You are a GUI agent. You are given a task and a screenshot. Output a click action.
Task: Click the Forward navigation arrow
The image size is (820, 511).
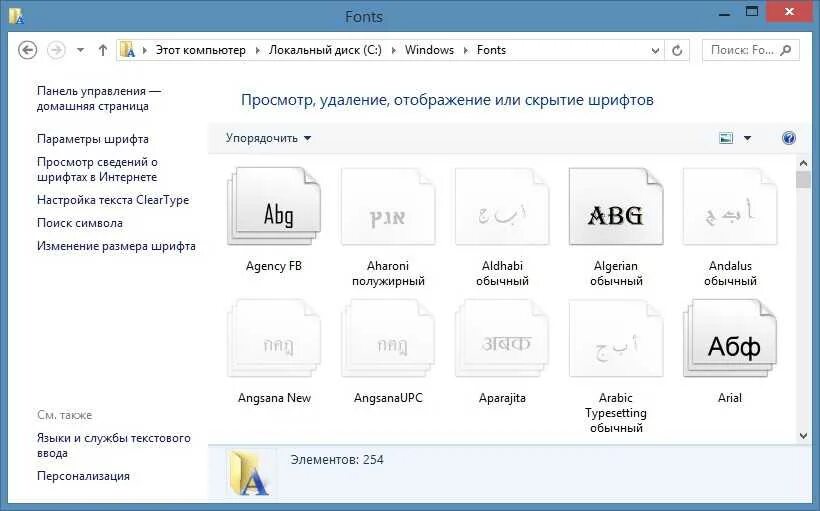tap(56, 50)
